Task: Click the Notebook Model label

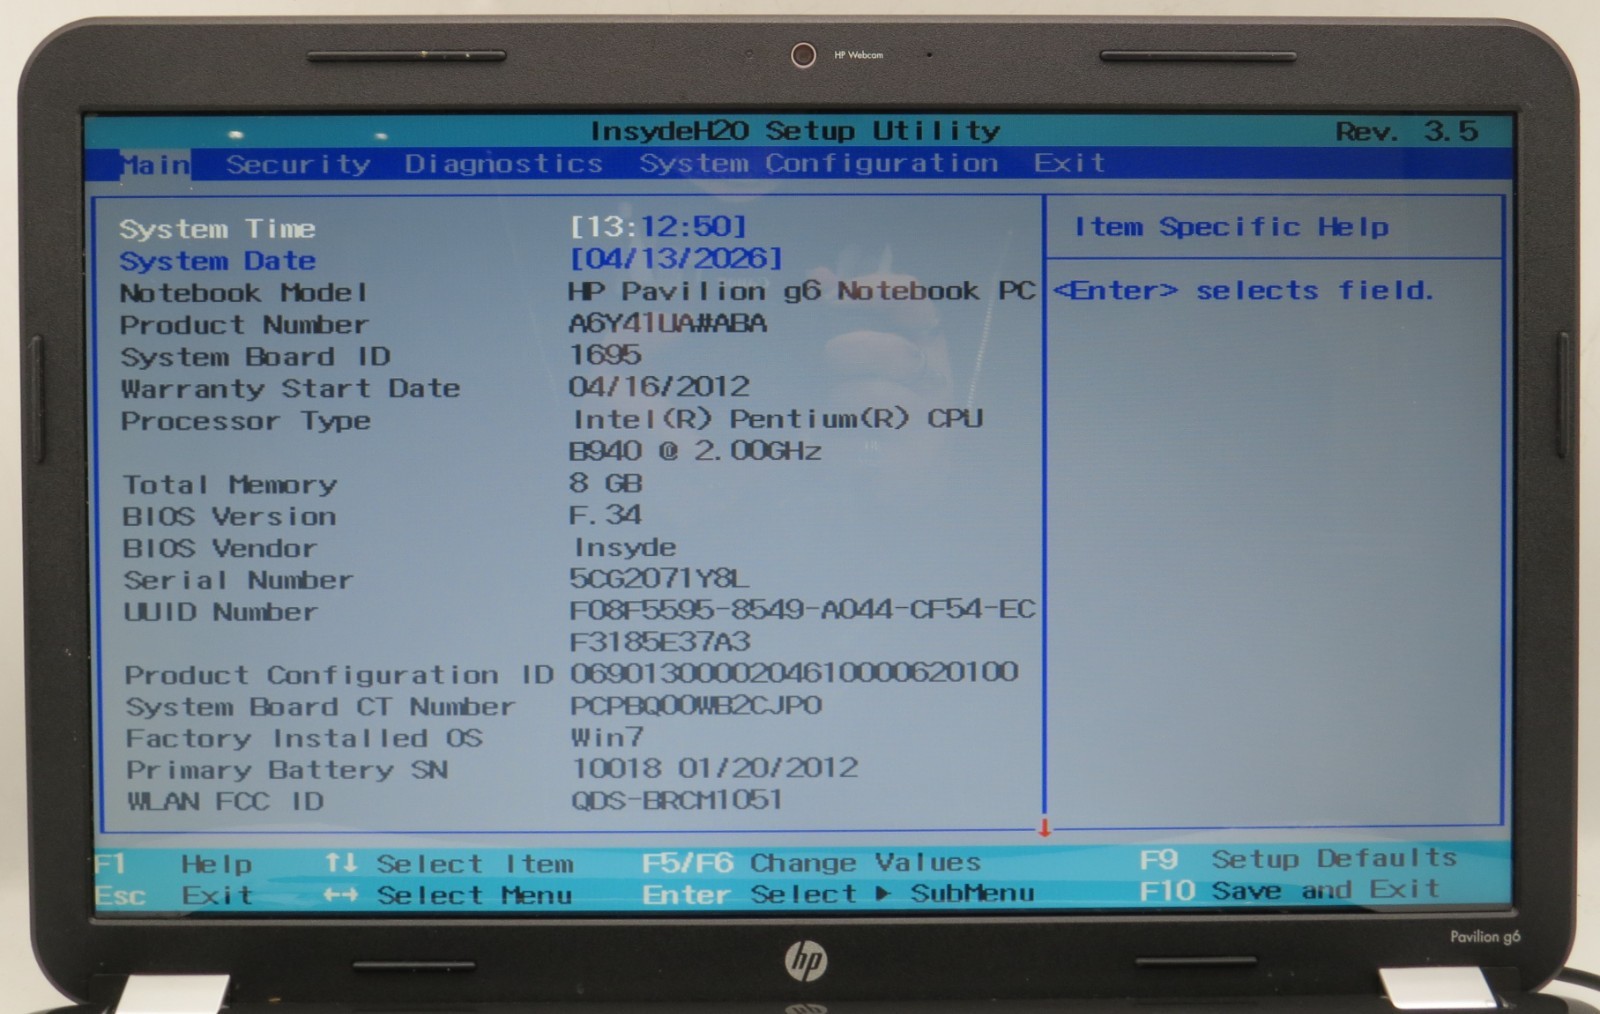Action: [x=244, y=293]
